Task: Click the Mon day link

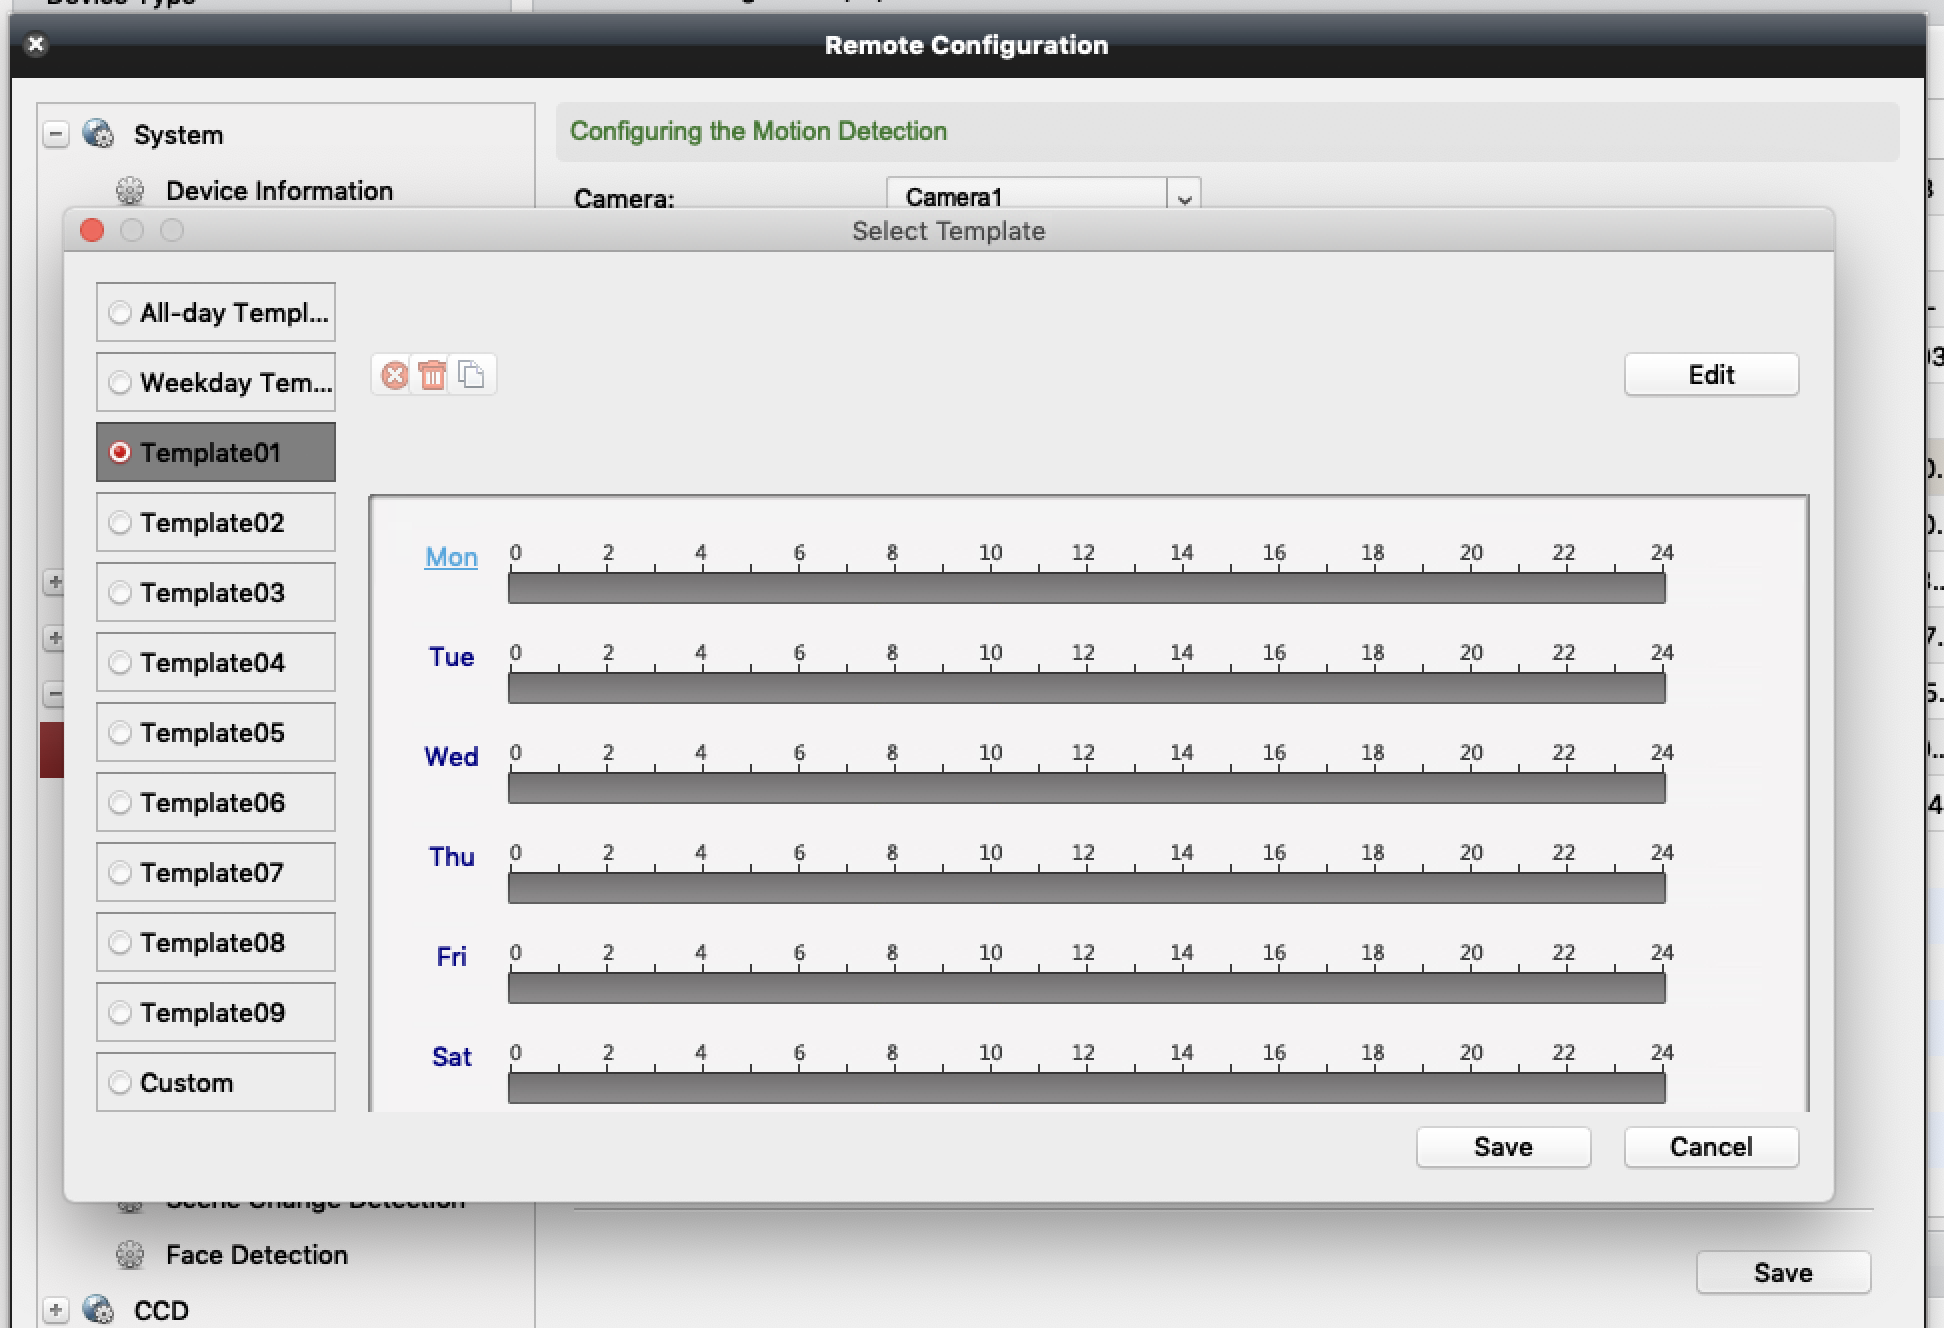Action: (450, 557)
